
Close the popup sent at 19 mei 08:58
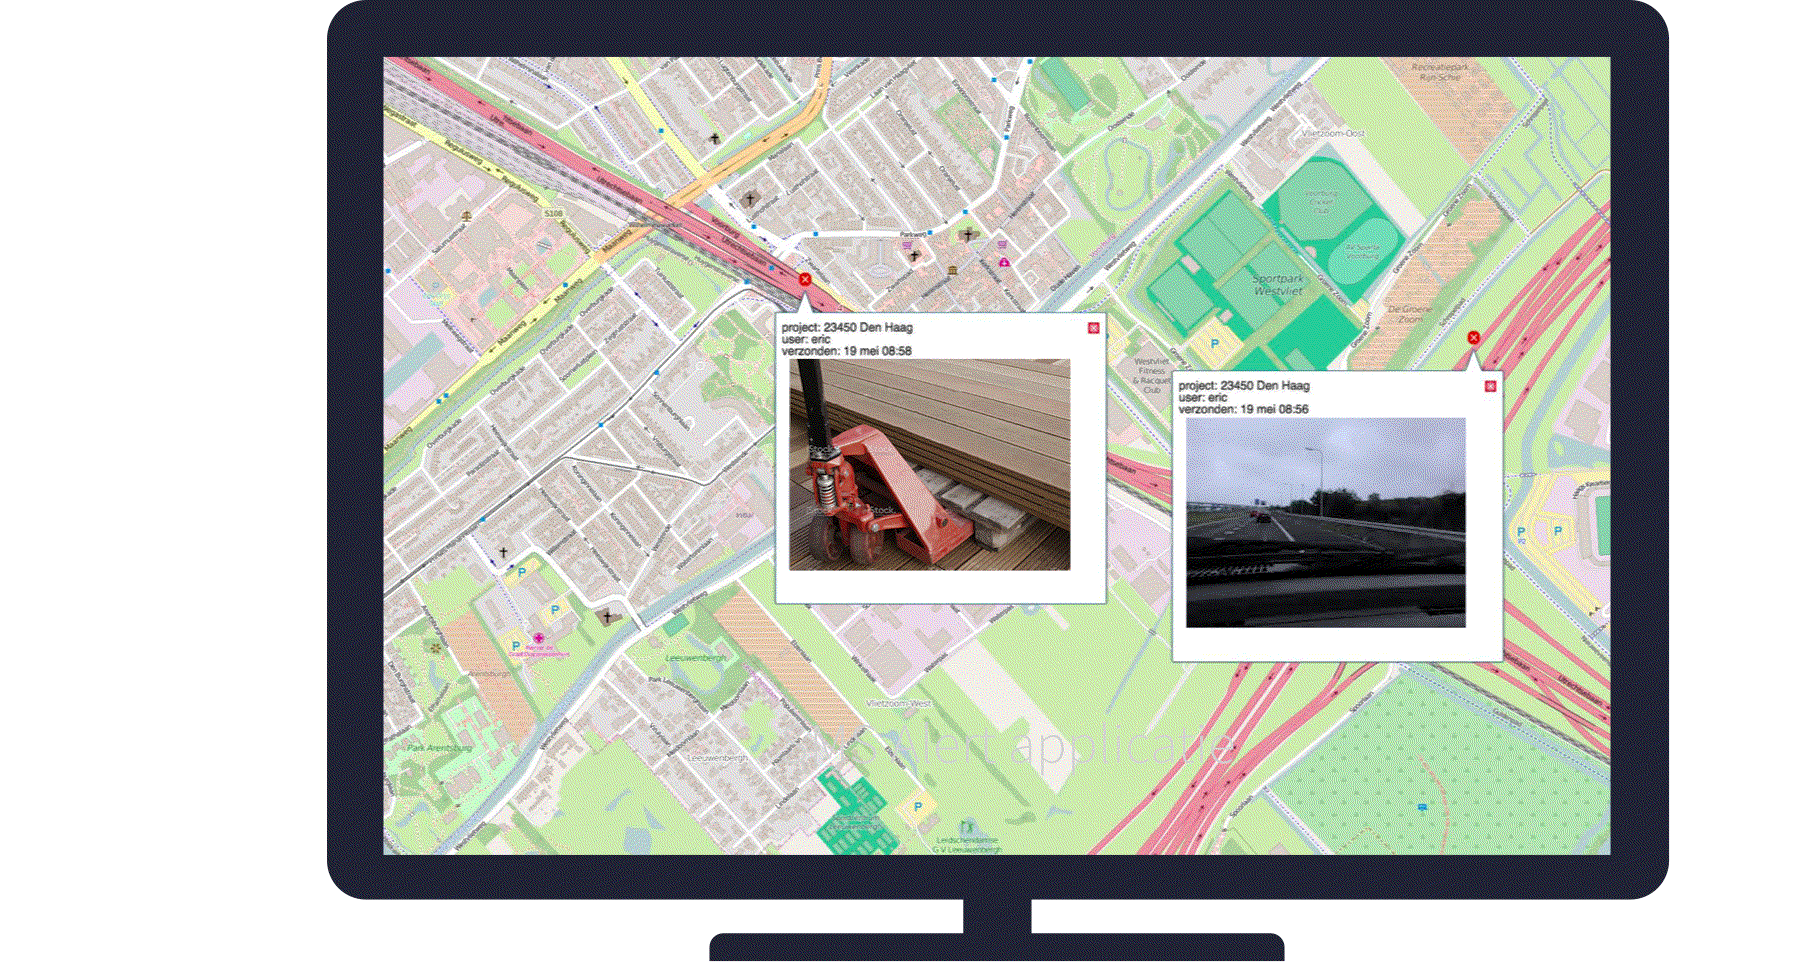pyautogui.click(x=1093, y=328)
